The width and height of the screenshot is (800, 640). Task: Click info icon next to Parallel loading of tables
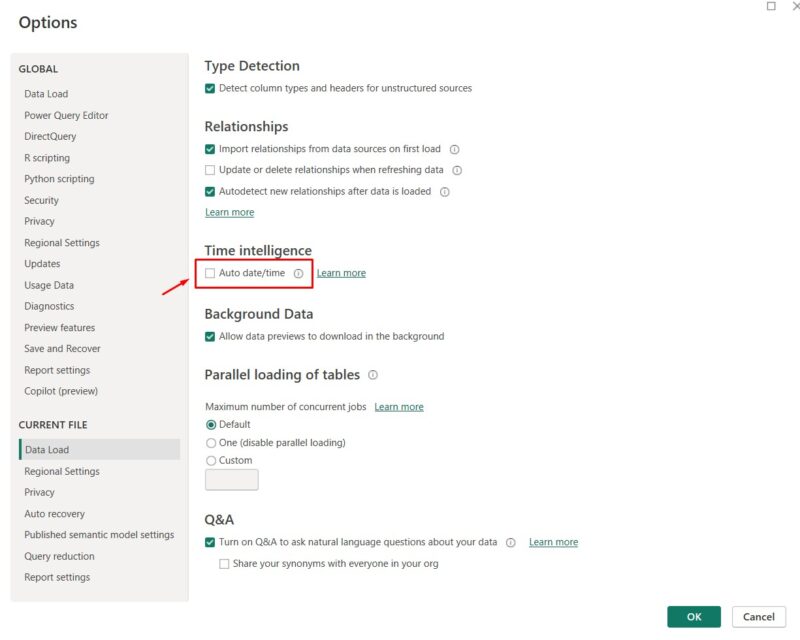coord(373,375)
